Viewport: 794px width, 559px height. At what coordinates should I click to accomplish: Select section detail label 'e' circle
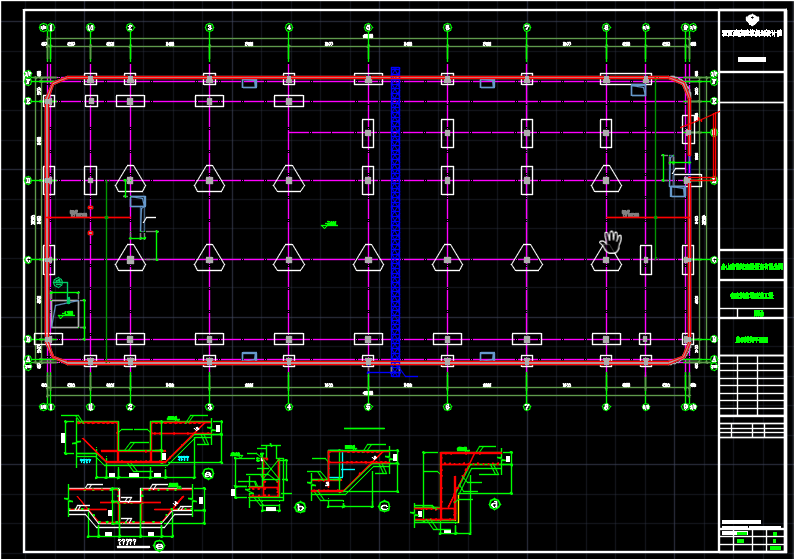[159, 546]
